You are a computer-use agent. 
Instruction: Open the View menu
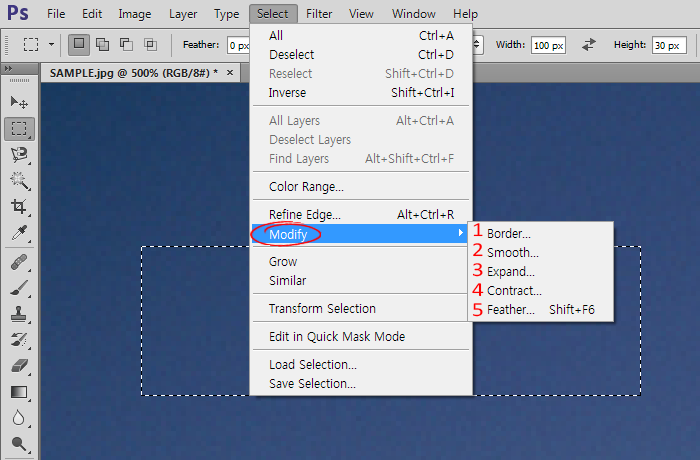point(361,14)
